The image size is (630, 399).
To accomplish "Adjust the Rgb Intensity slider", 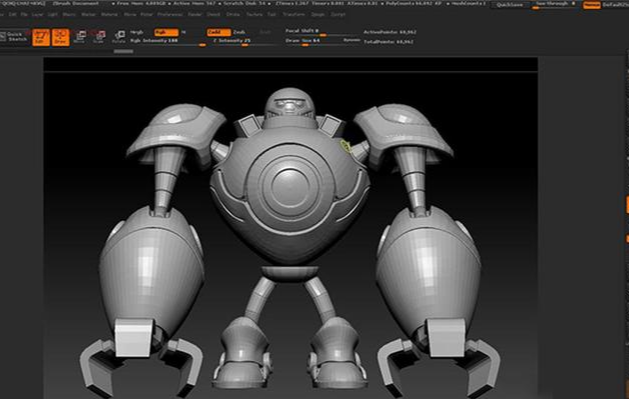I will (168, 41).
